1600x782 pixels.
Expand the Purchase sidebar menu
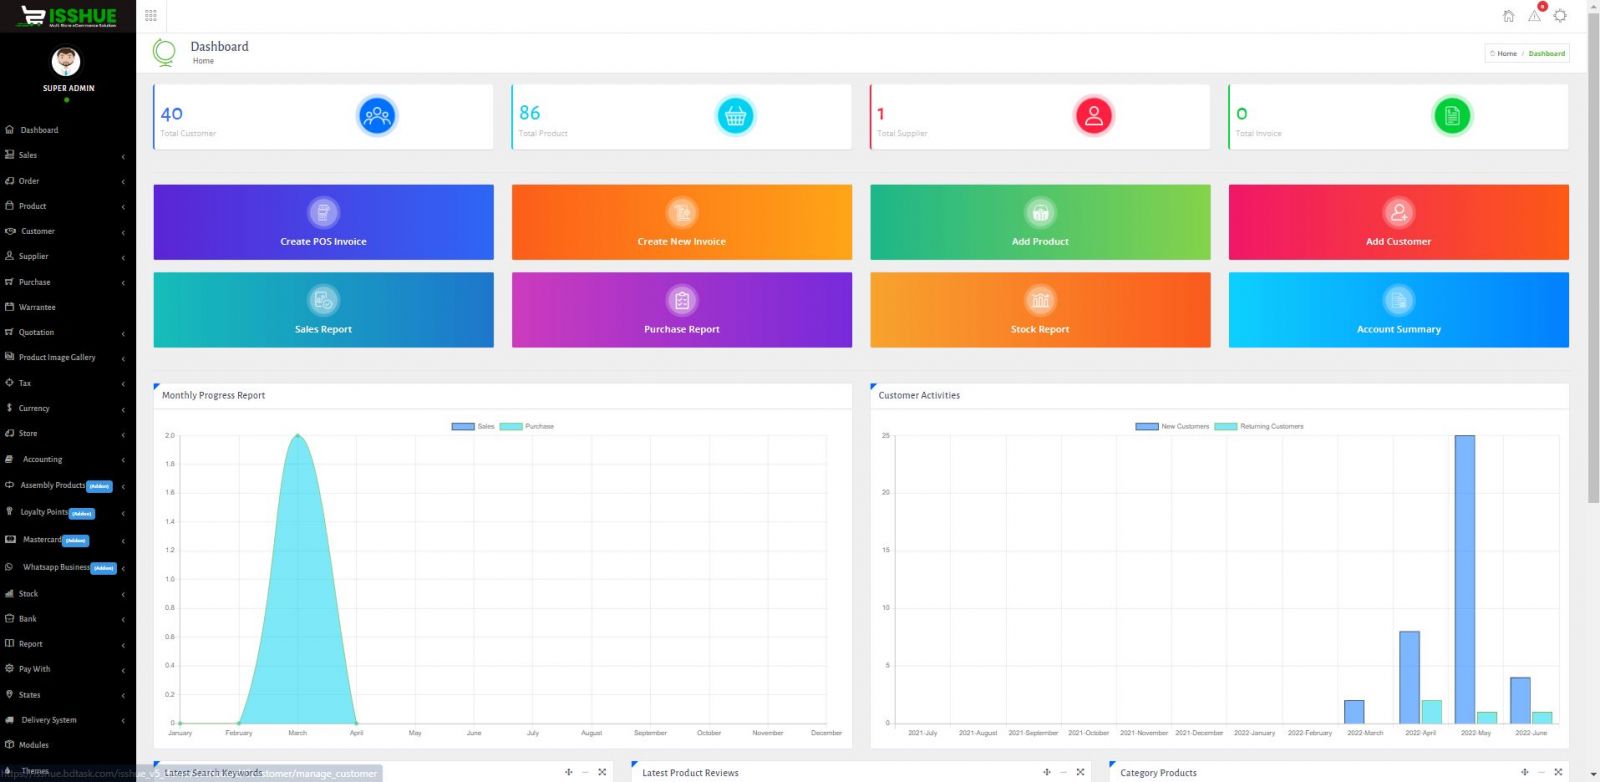pos(66,282)
